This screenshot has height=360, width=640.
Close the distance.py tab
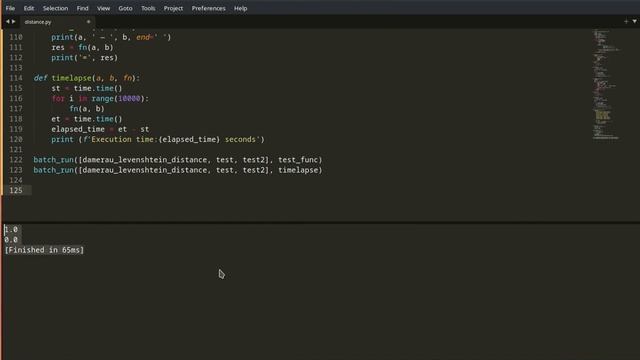88,22
